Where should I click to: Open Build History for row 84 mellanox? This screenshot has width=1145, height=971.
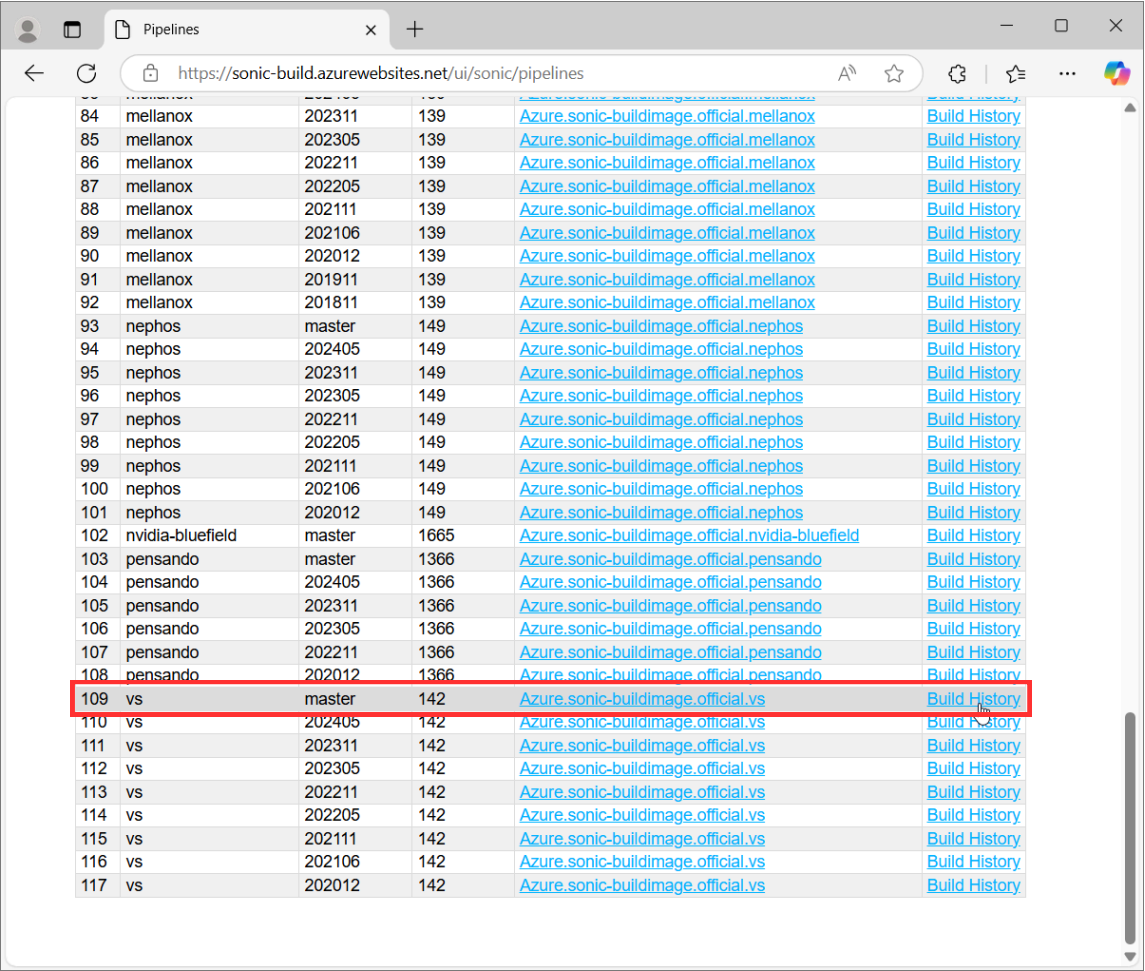[973, 116]
